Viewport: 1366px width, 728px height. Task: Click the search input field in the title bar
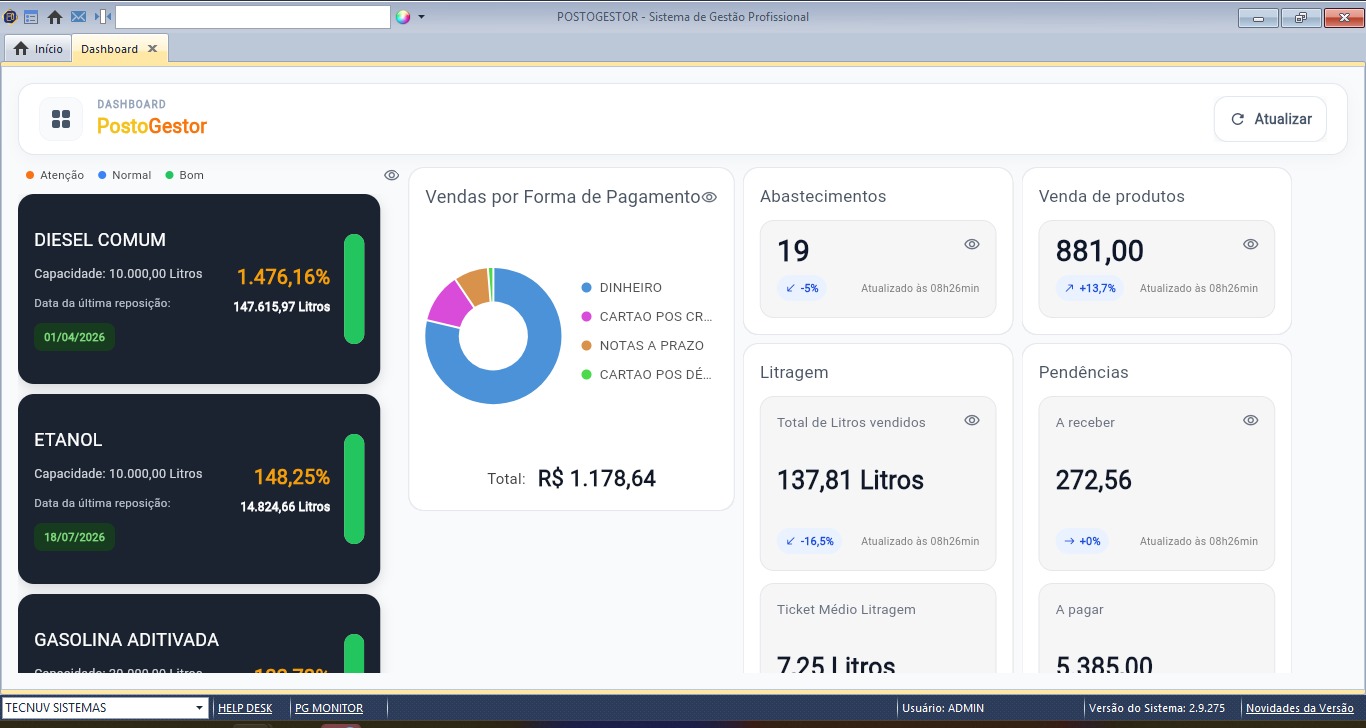pos(253,17)
